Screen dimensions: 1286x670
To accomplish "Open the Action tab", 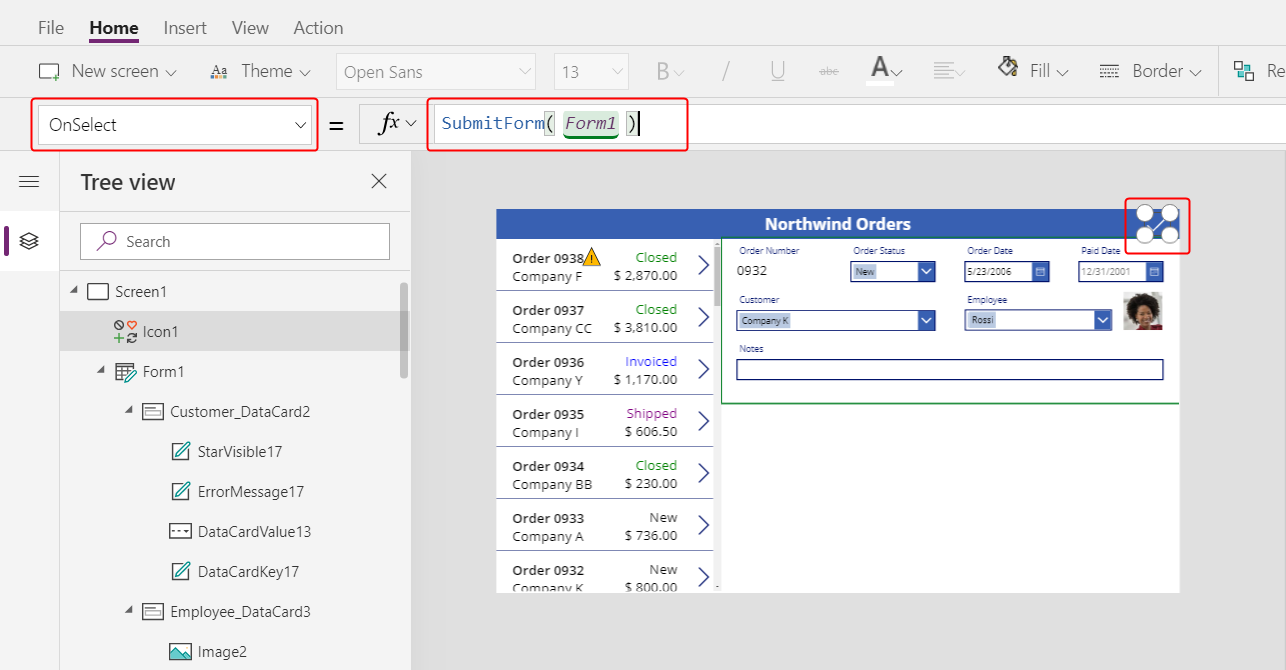I will pos(318,28).
